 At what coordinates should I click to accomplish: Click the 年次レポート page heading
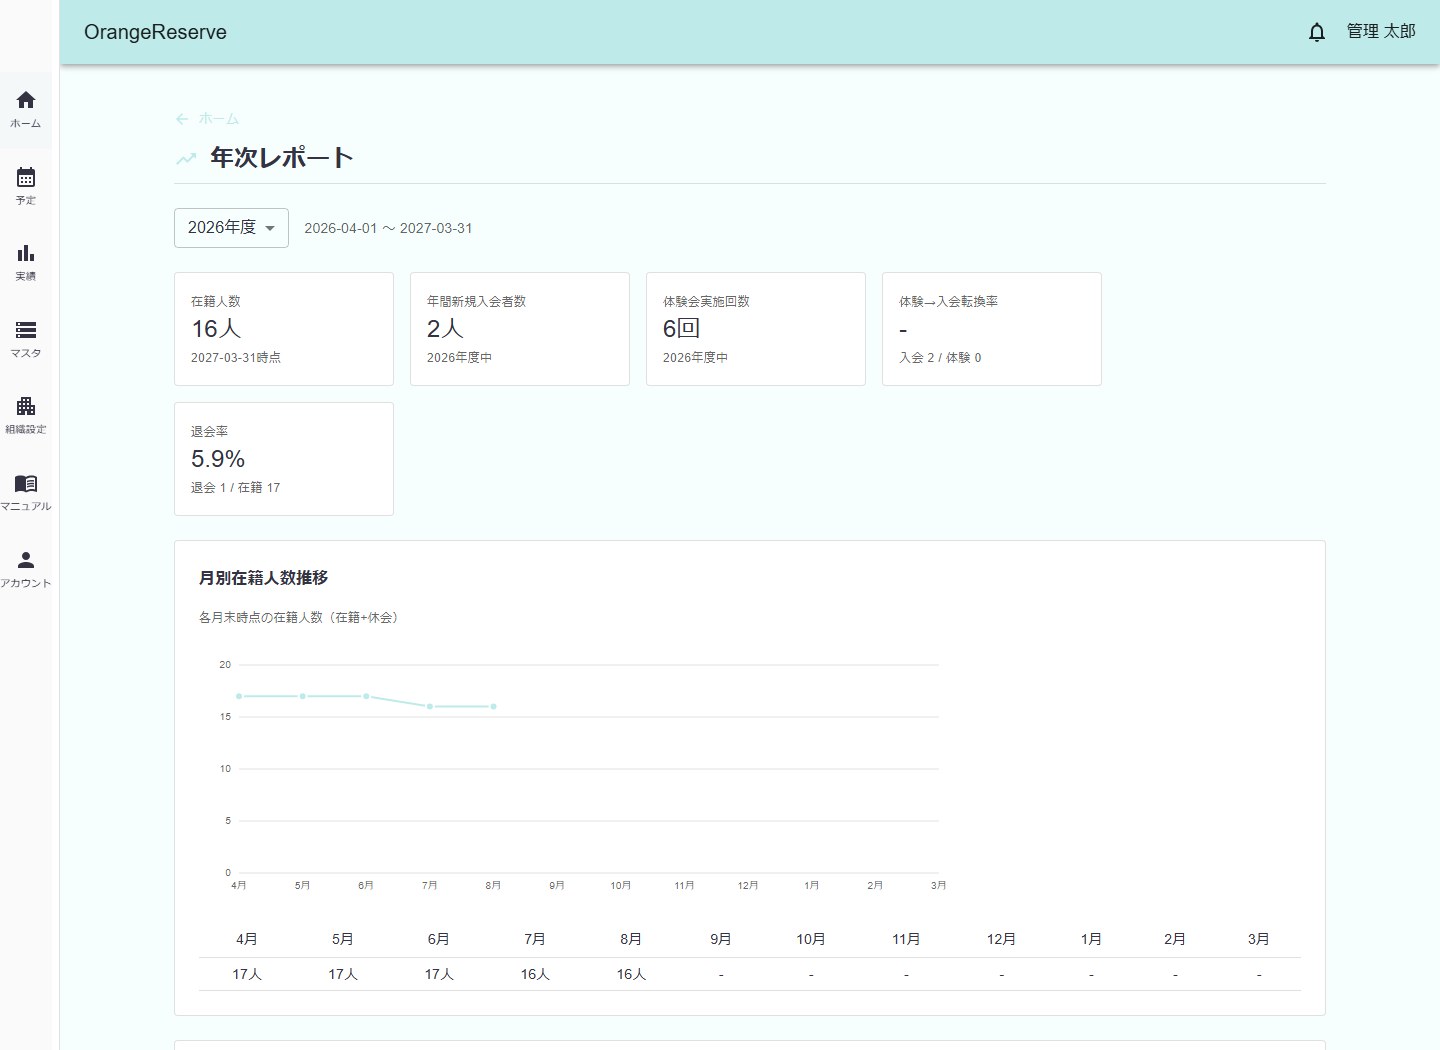click(281, 158)
